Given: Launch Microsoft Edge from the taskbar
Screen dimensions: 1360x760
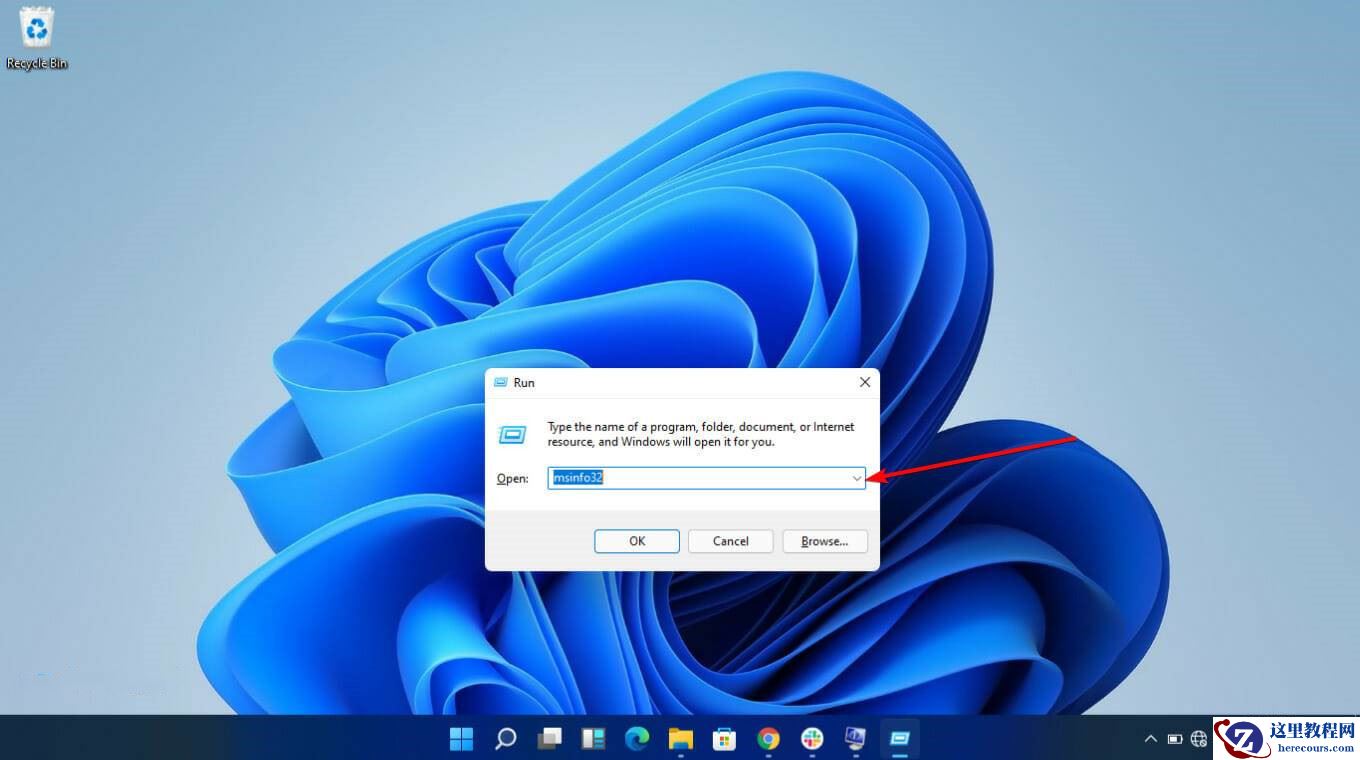Looking at the screenshot, I should [x=636, y=738].
